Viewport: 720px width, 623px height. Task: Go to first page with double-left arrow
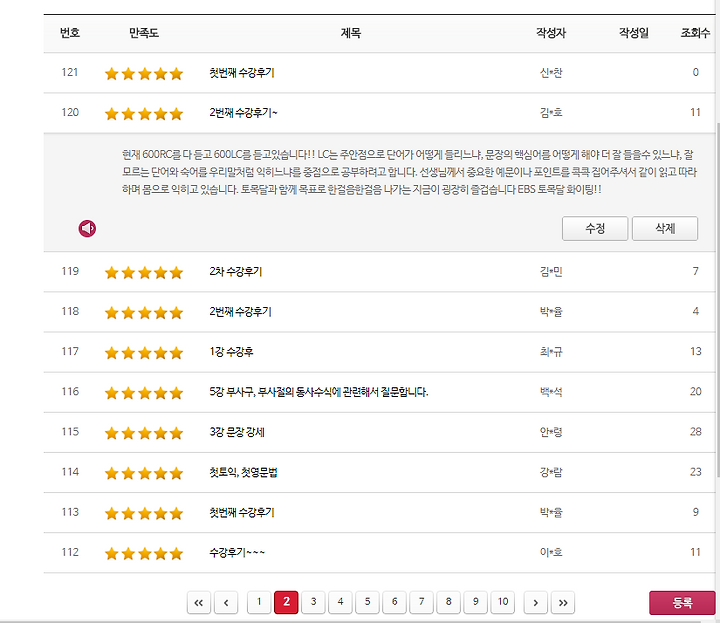[x=199, y=602]
